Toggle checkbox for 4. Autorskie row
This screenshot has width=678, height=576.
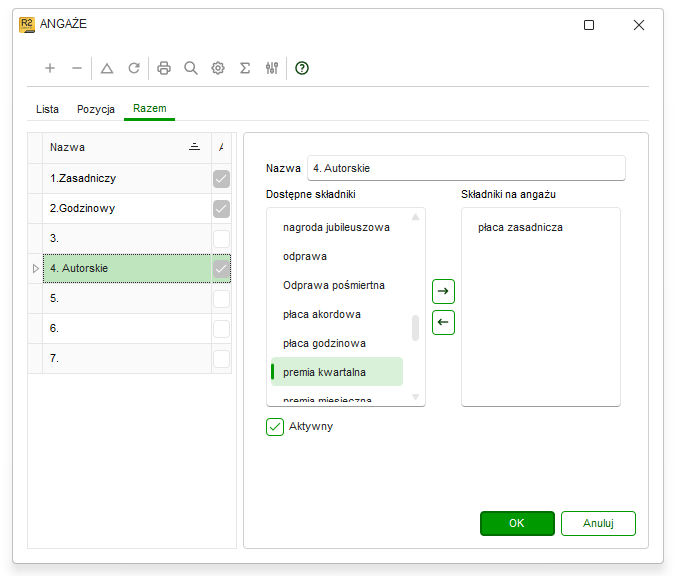point(221,269)
